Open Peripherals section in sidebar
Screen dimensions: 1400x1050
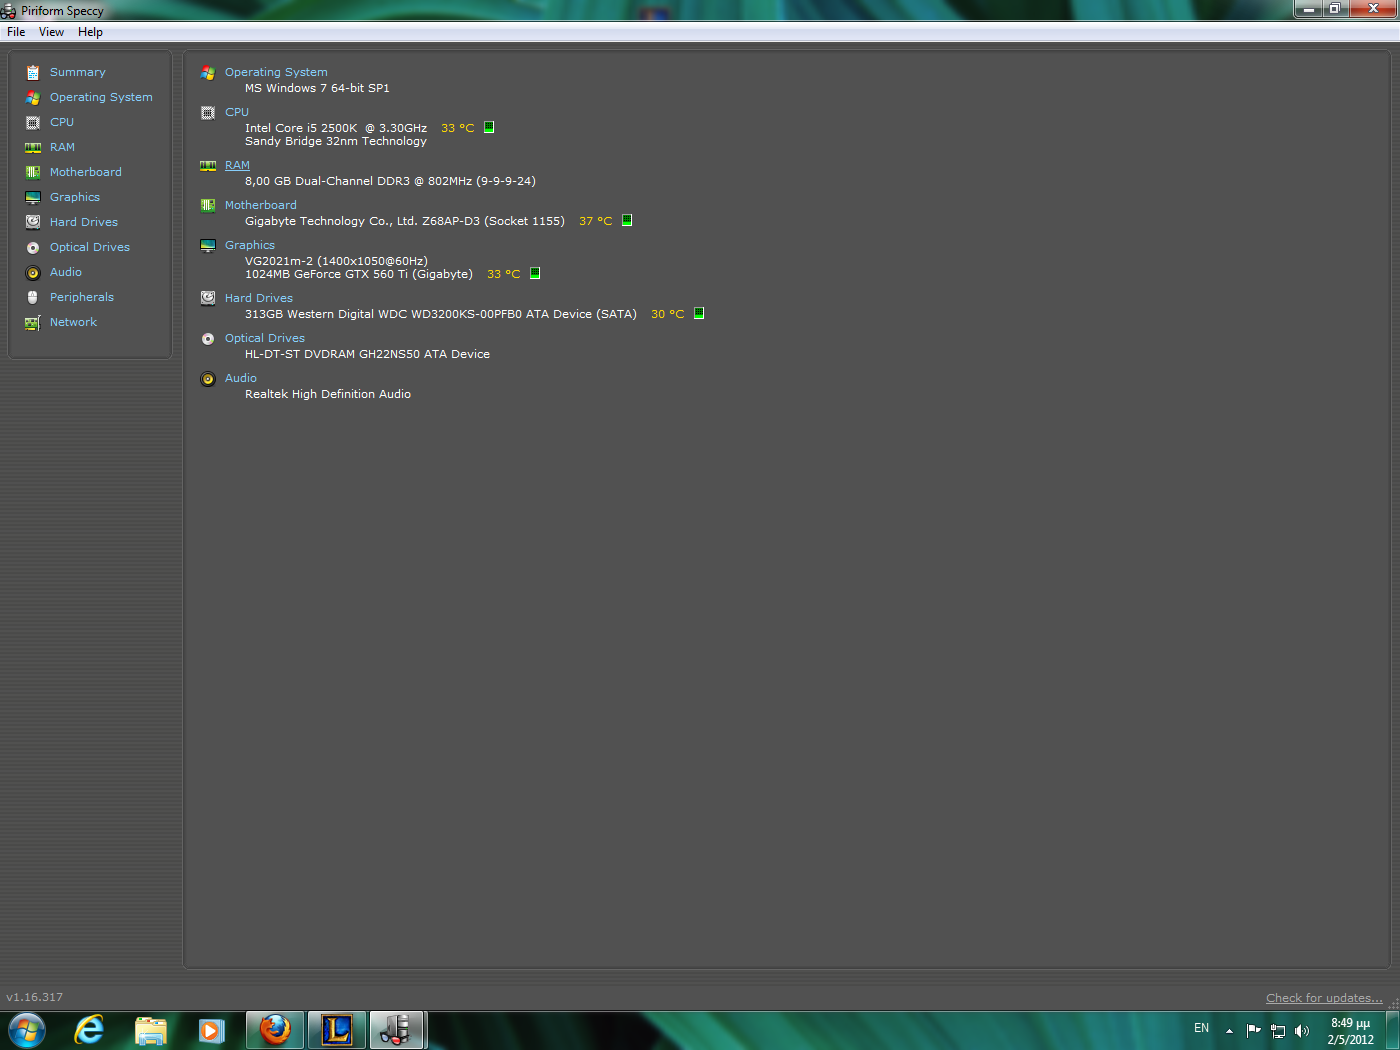pyautogui.click(x=82, y=297)
